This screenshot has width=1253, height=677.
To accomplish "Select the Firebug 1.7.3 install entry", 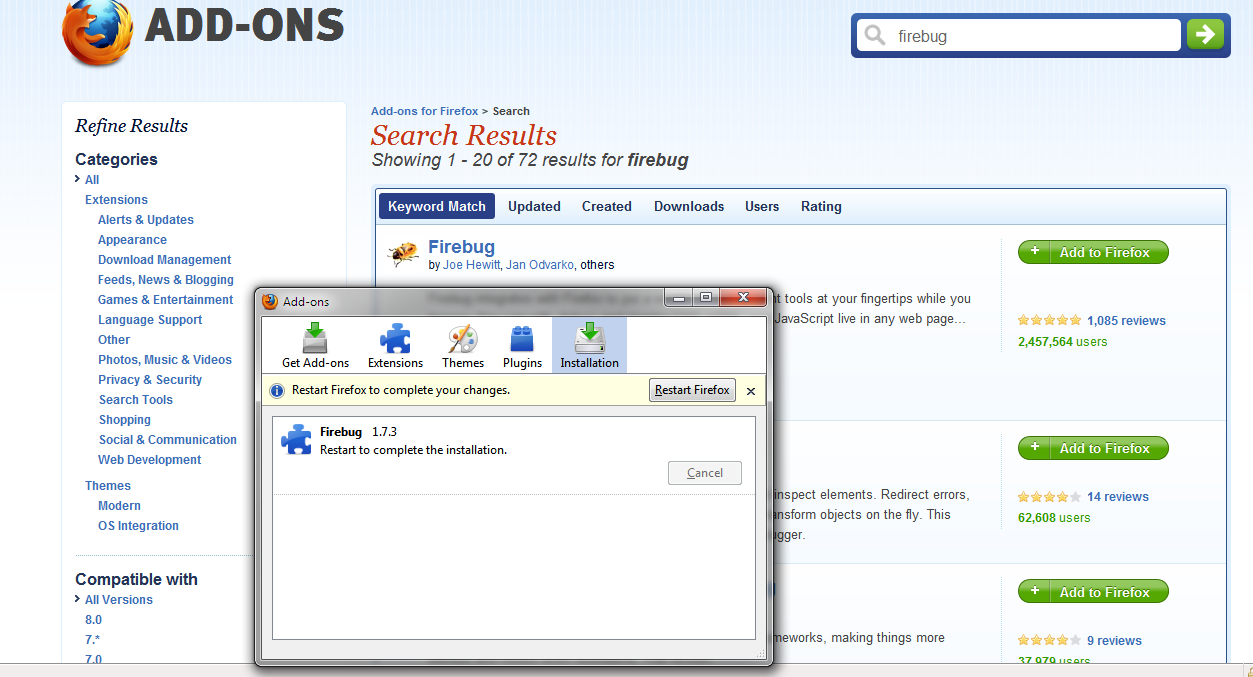I will pyautogui.click(x=514, y=455).
